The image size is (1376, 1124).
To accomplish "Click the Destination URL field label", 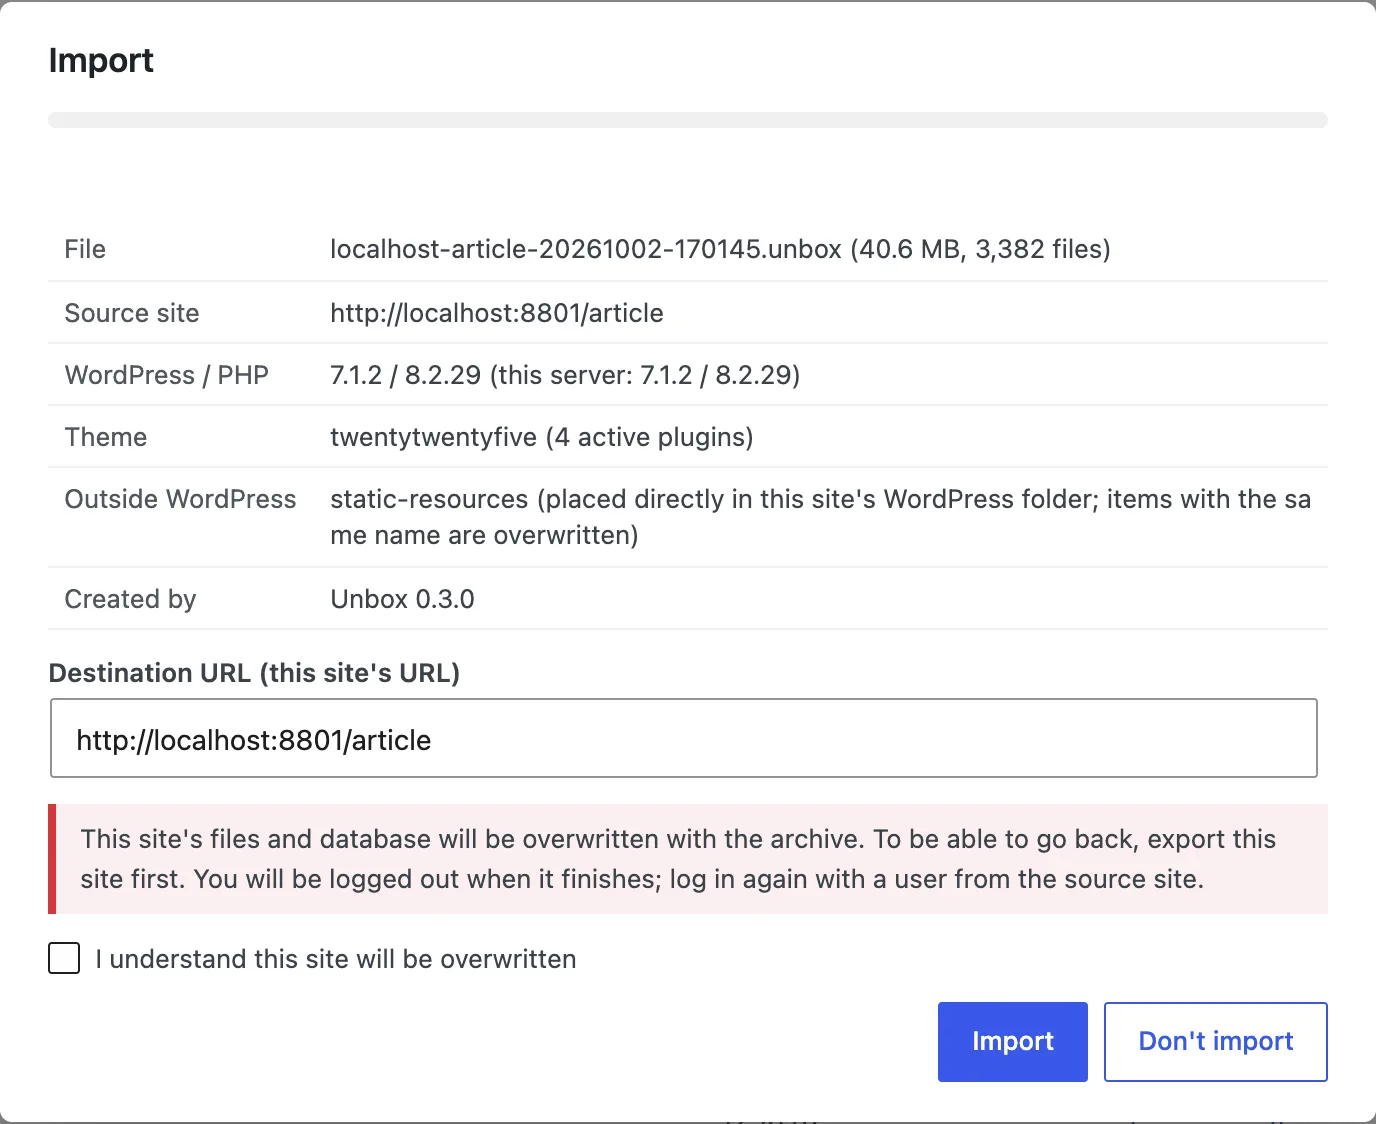I will [x=254, y=673].
